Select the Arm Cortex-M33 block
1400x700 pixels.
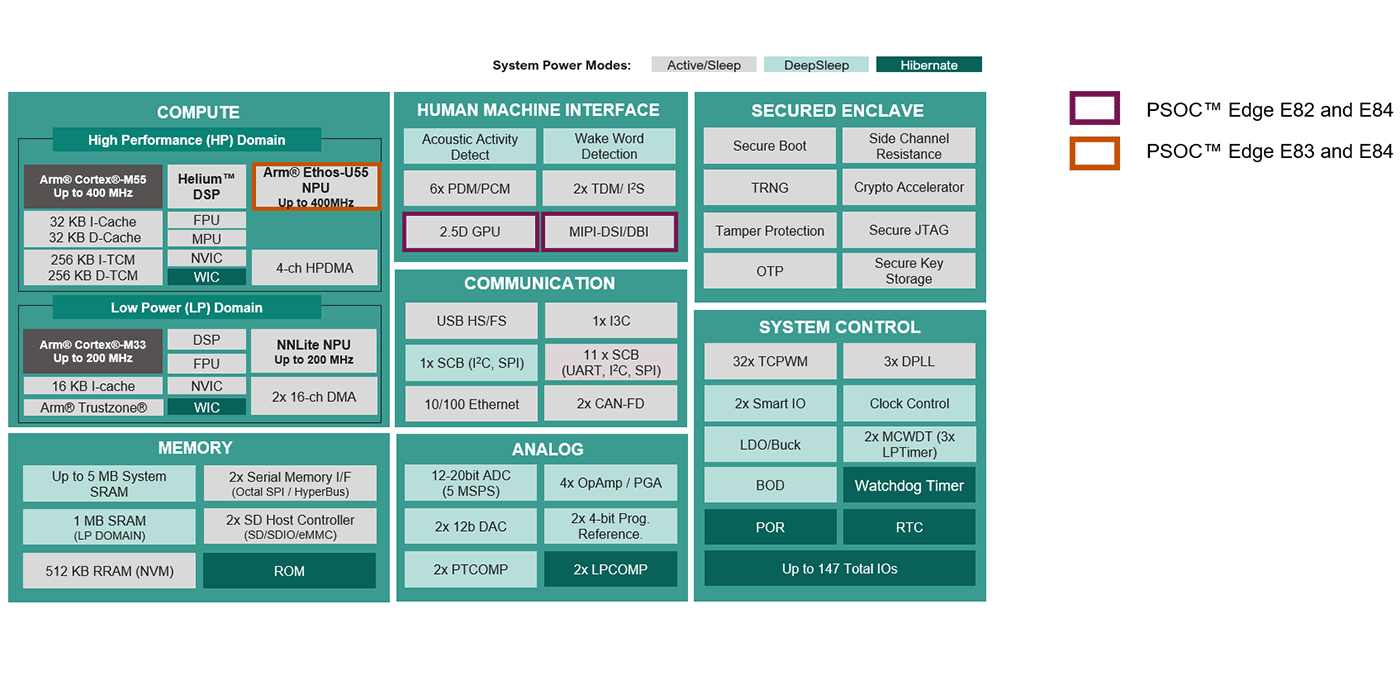coord(93,351)
